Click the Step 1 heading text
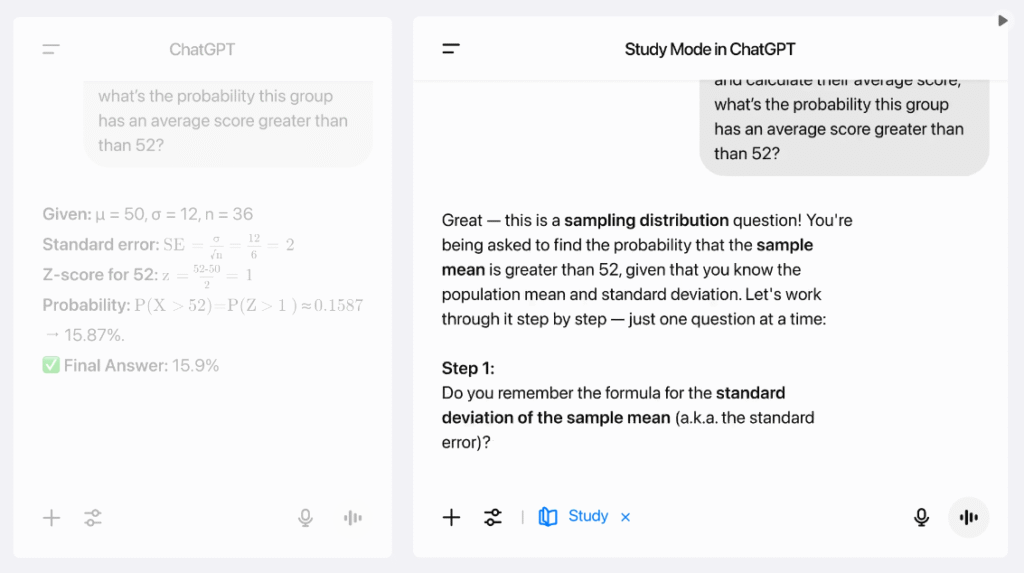The height and width of the screenshot is (573, 1024). pos(468,368)
